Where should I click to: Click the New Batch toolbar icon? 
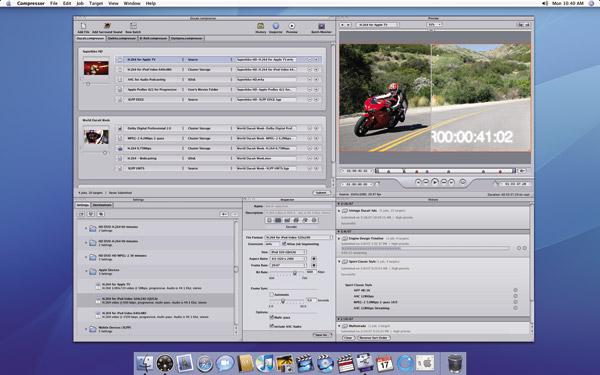tap(133, 26)
